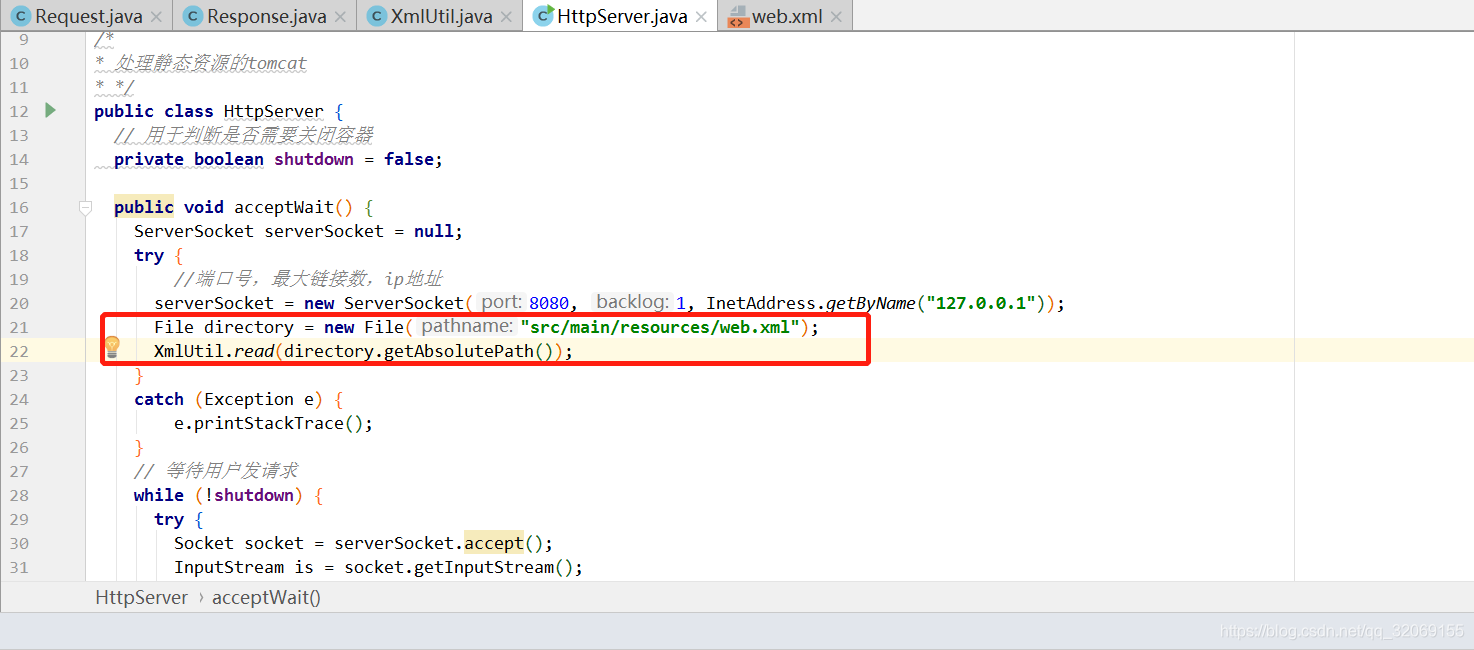Image resolution: width=1474 pixels, height=650 pixels.
Task: Click the "src/main/resources/web.xml" path string
Action: [660, 327]
